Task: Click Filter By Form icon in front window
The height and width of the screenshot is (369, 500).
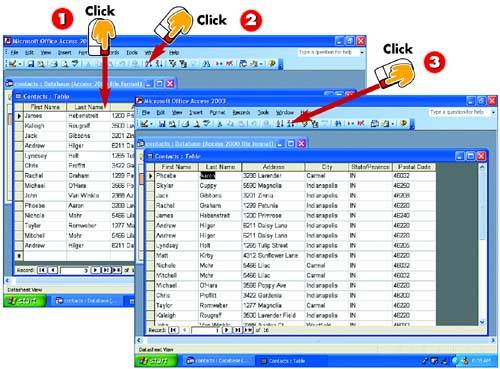Action: pyautogui.click(x=315, y=124)
